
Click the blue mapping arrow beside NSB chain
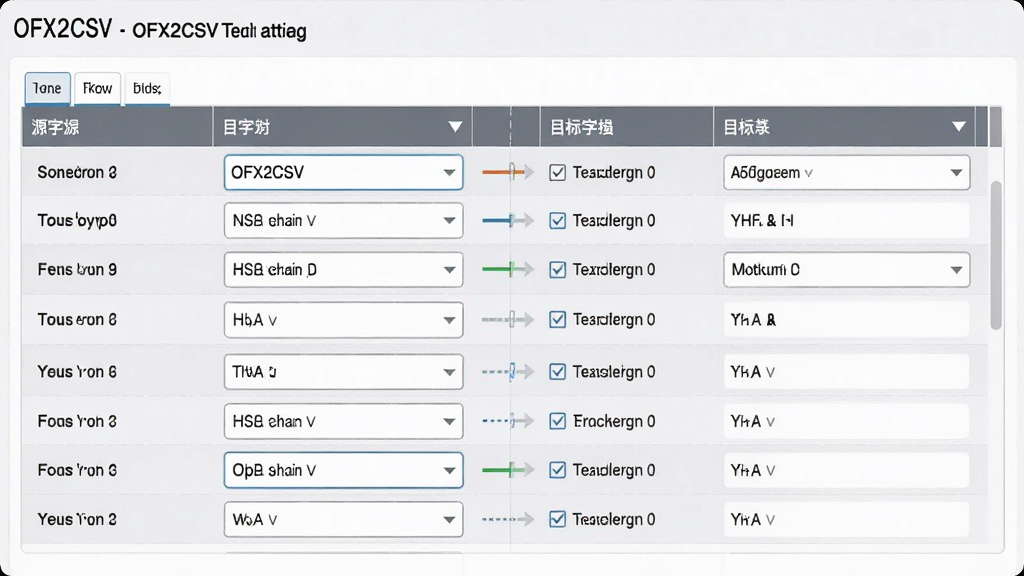click(508, 221)
